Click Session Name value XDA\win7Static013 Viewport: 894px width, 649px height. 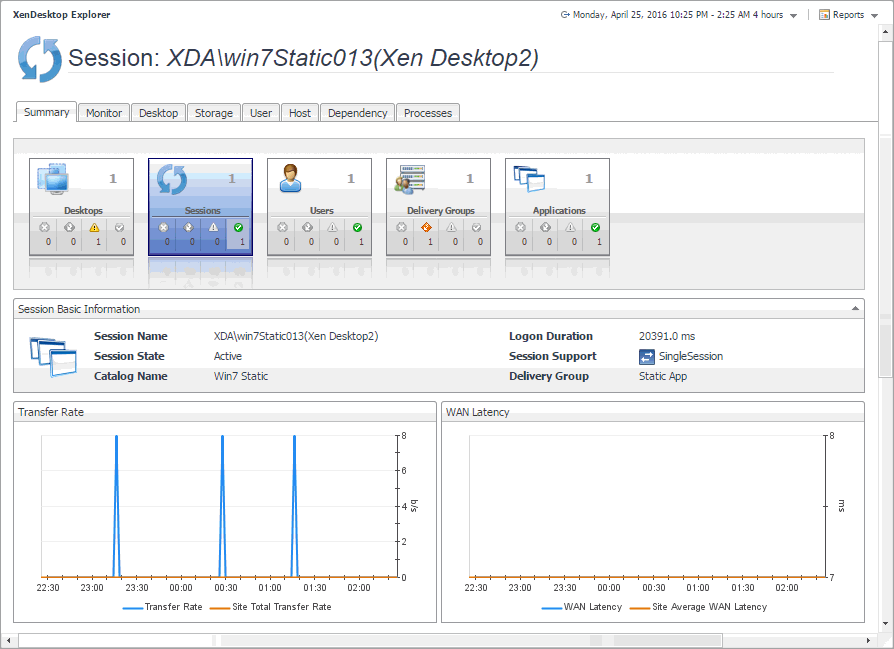point(296,336)
